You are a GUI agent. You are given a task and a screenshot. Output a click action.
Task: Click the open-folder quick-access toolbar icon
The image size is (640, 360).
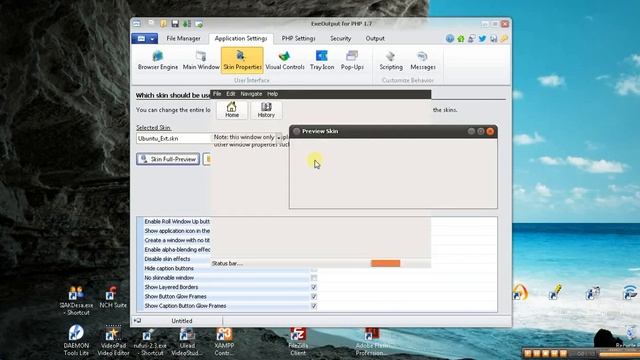[163, 24]
